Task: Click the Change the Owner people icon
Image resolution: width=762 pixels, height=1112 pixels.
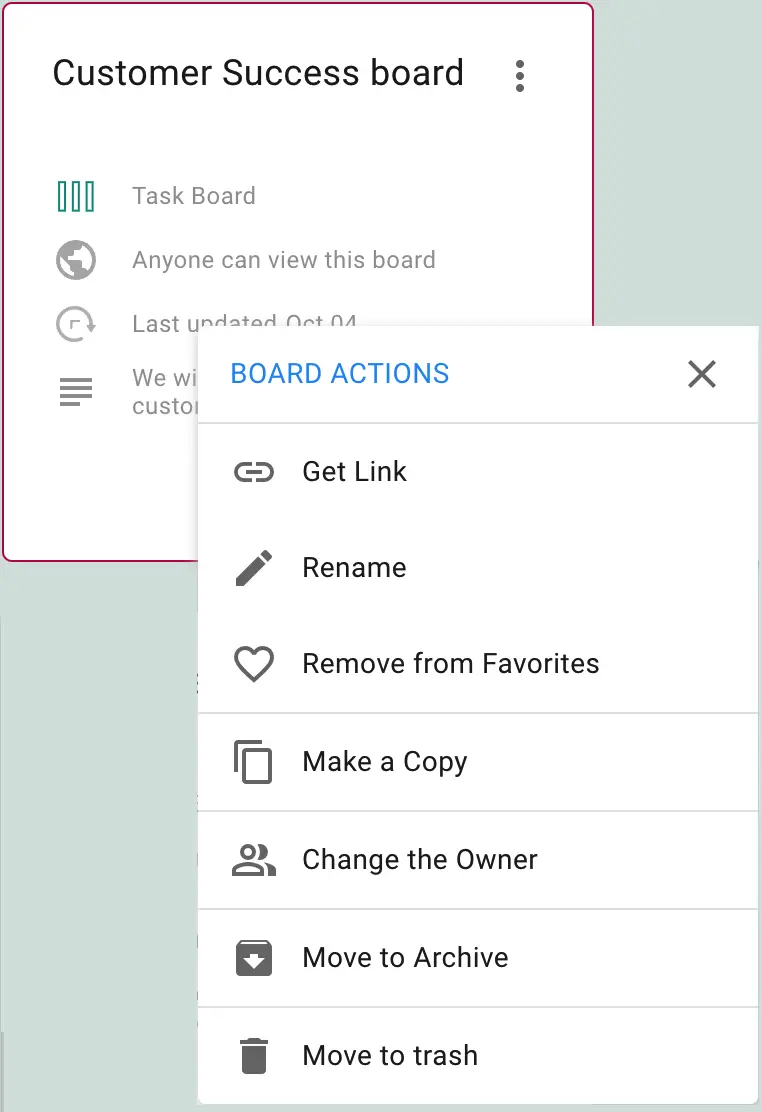Action: [x=254, y=860]
